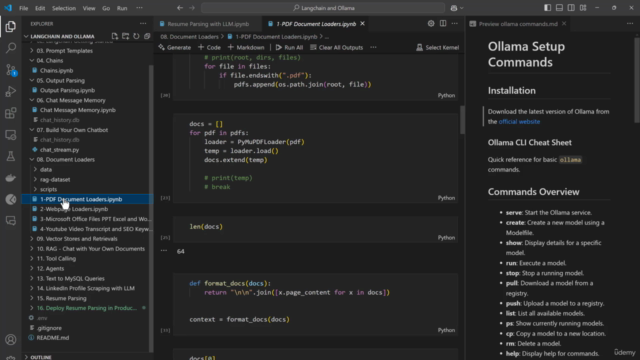The height and width of the screenshot is (360, 640).
Task: Refresh the Explorer file tree
Action: (136, 36)
